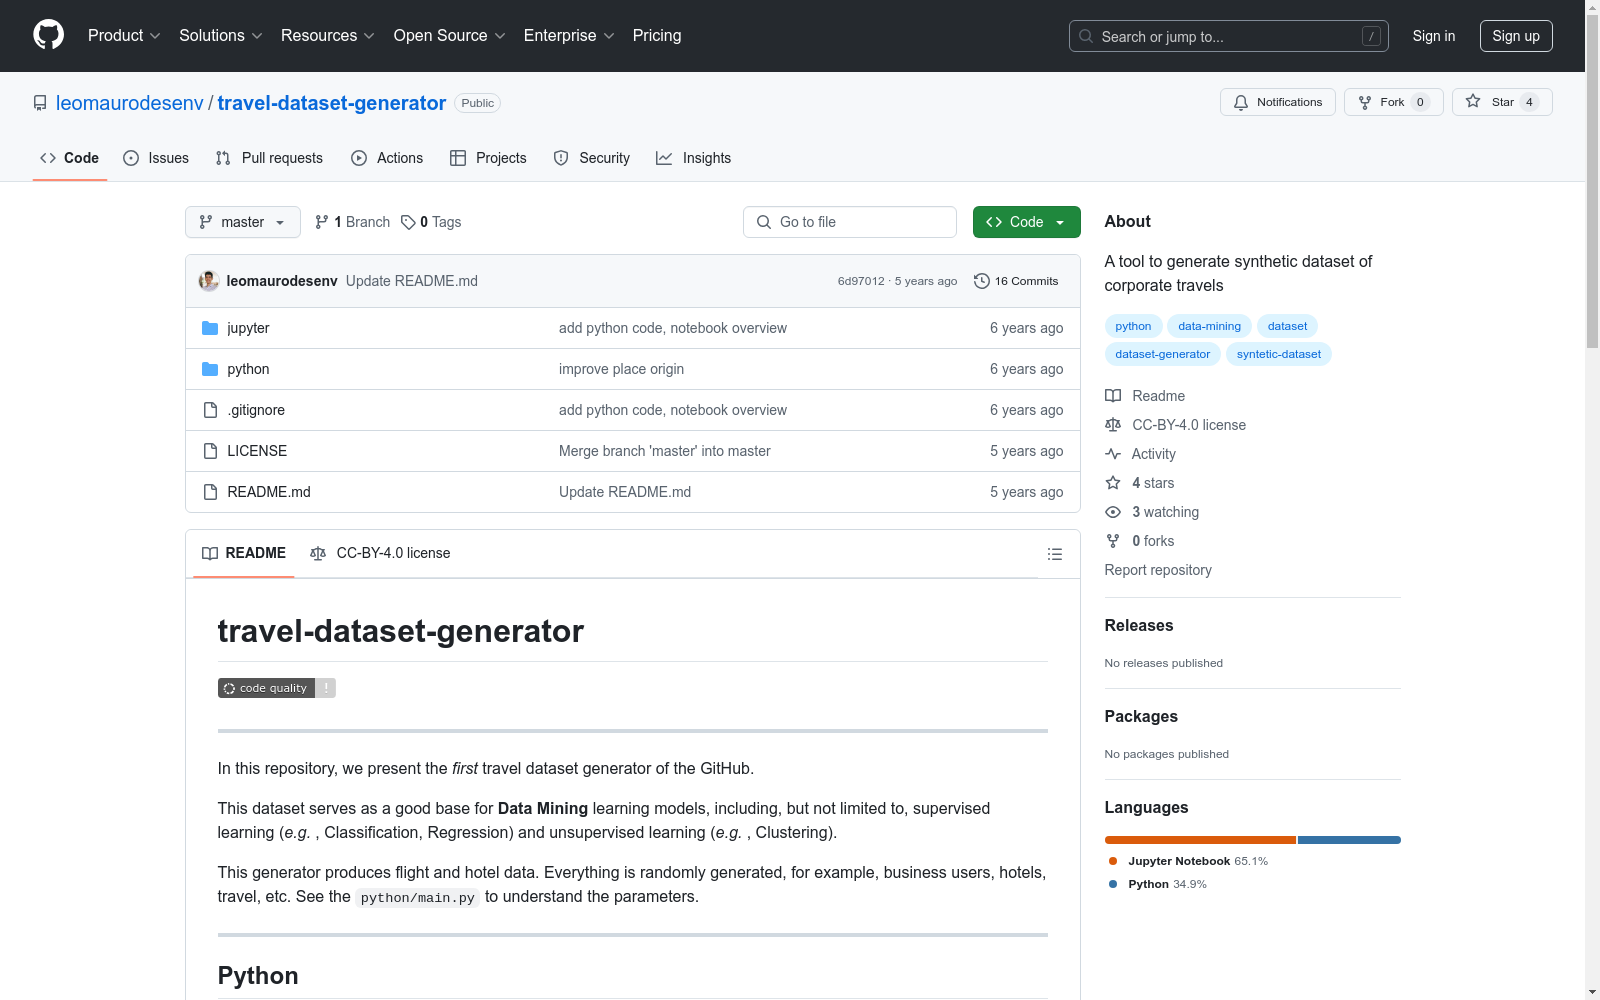Click the scale icon beside CC-BY-4.0 license

1113,425
